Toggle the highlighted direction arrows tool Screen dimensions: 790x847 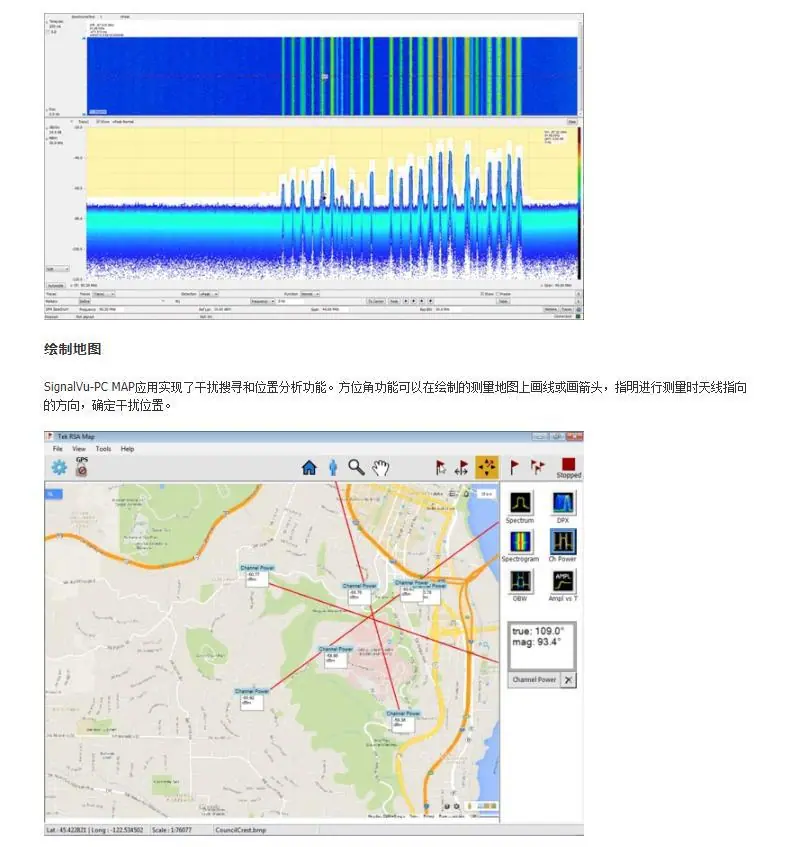click(487, 467)
